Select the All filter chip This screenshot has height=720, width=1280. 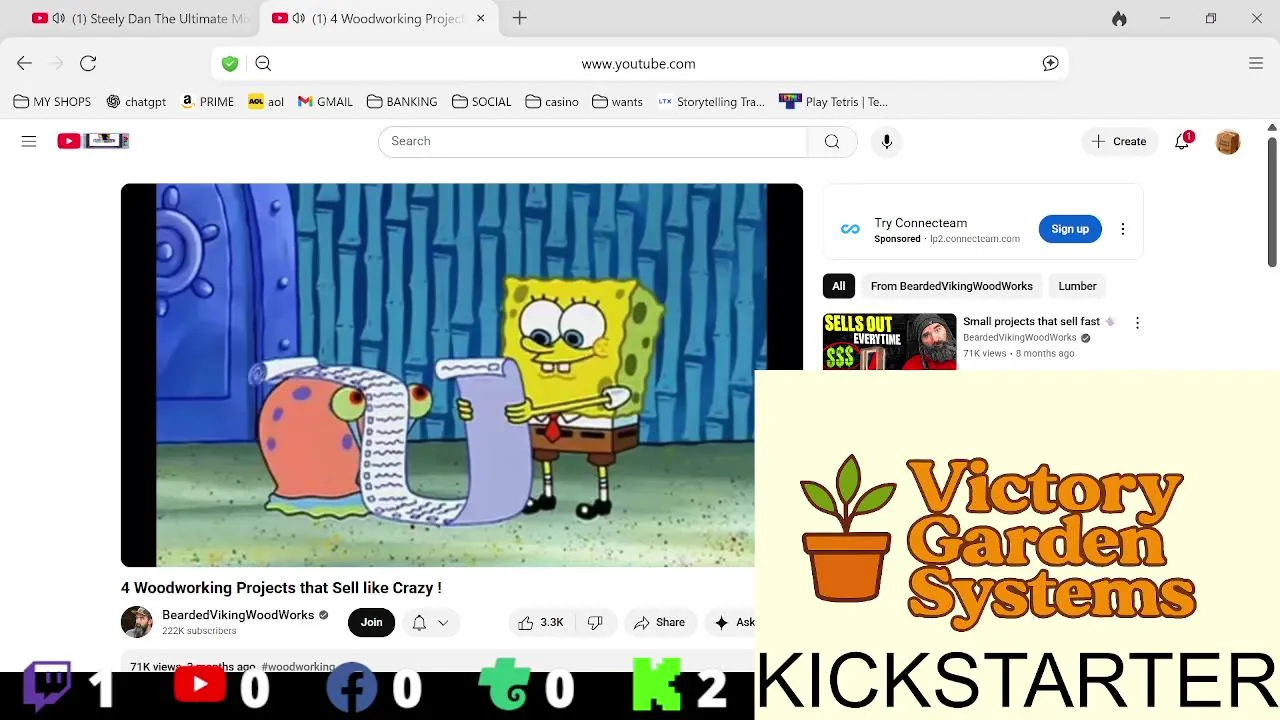[838, 286]
